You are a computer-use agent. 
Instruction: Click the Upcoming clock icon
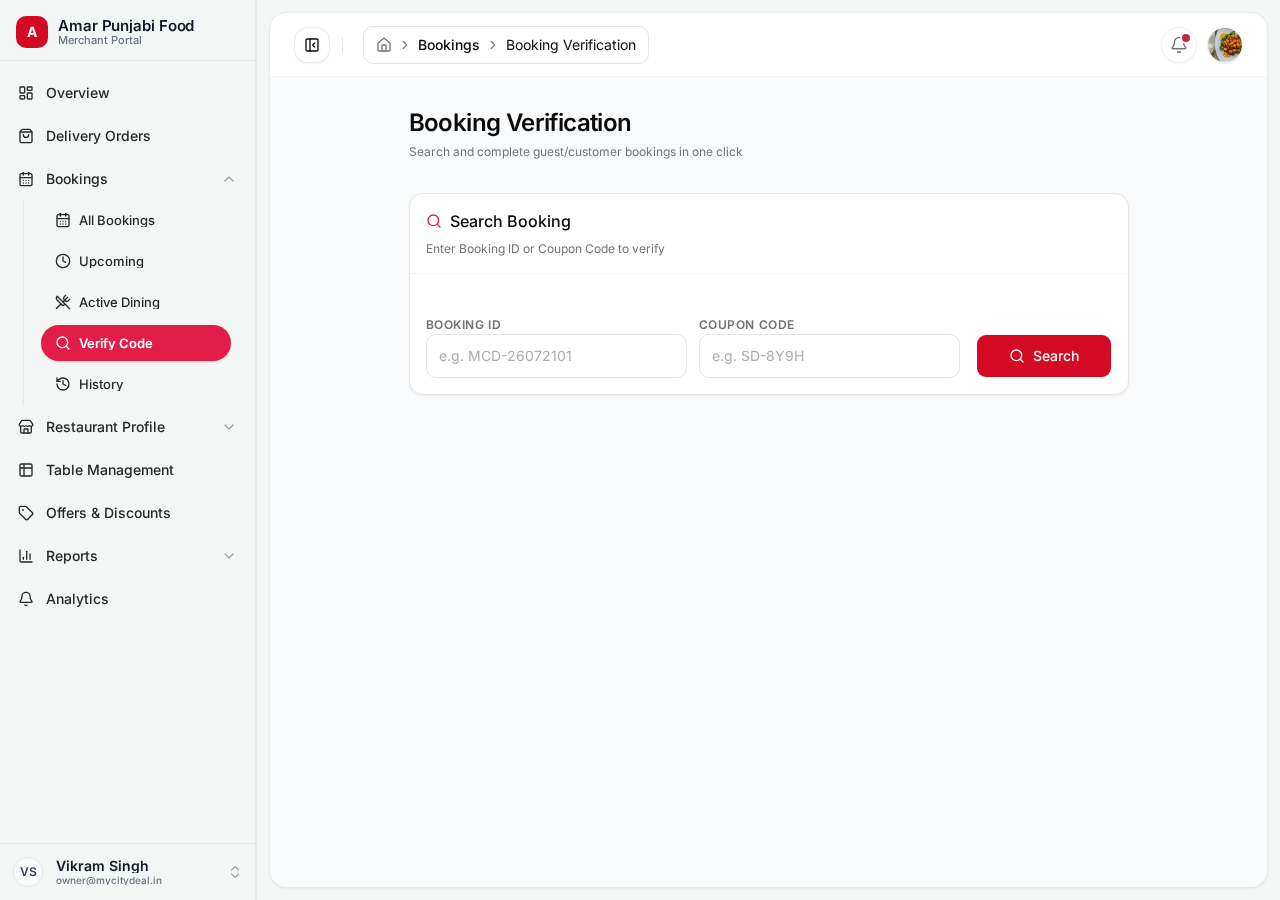click(63, 261)
